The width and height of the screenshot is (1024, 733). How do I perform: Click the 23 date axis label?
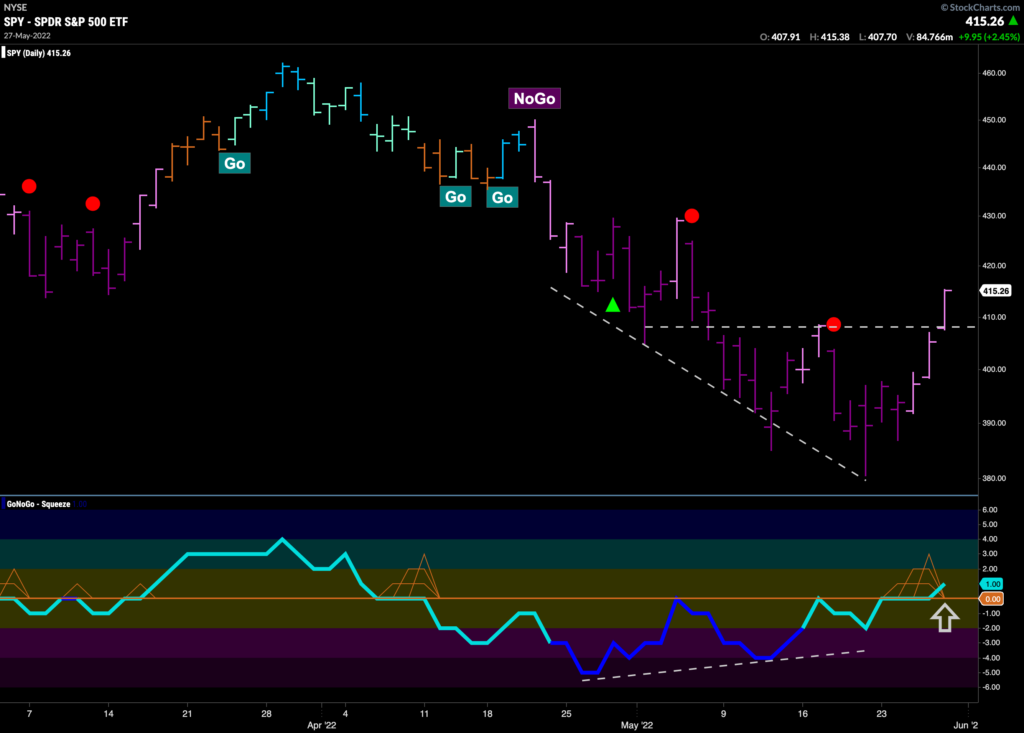point(882,713)
